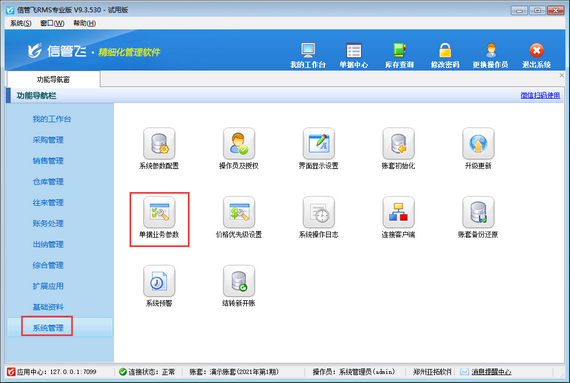
Task: Open the 帮助(H) menu
Action: coord(85,23)
